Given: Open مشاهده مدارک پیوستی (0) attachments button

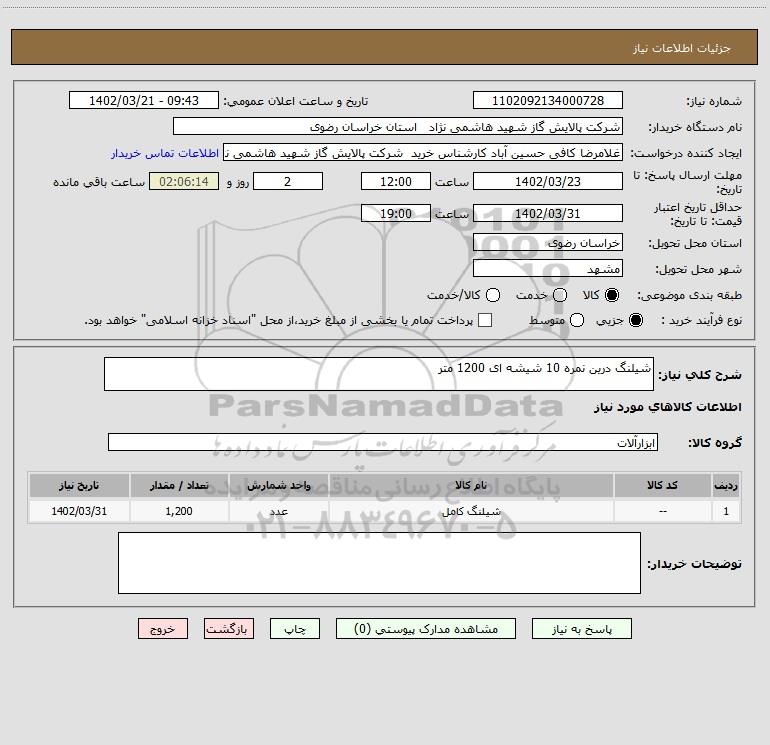Looking at the screenshot, I should click(x=426, y=629).
